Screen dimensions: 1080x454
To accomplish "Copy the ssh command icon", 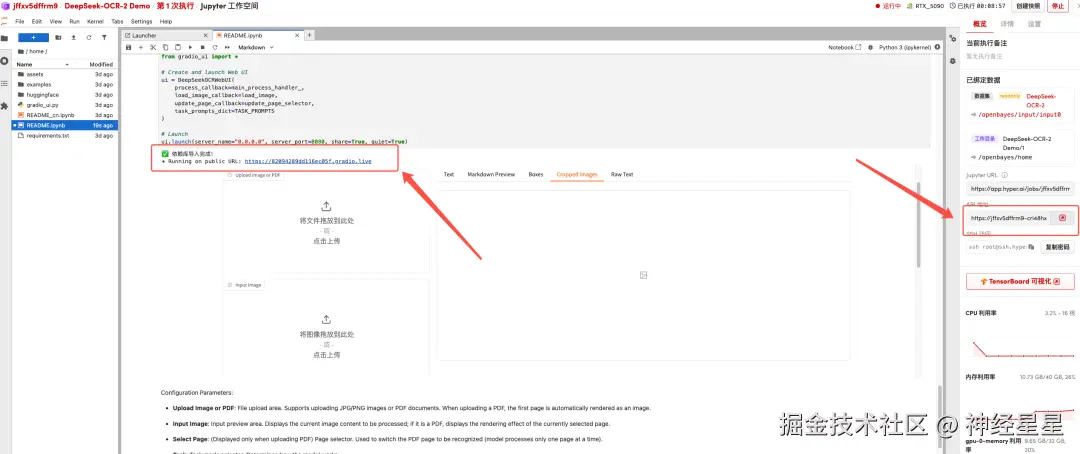I will [1031, 247].
